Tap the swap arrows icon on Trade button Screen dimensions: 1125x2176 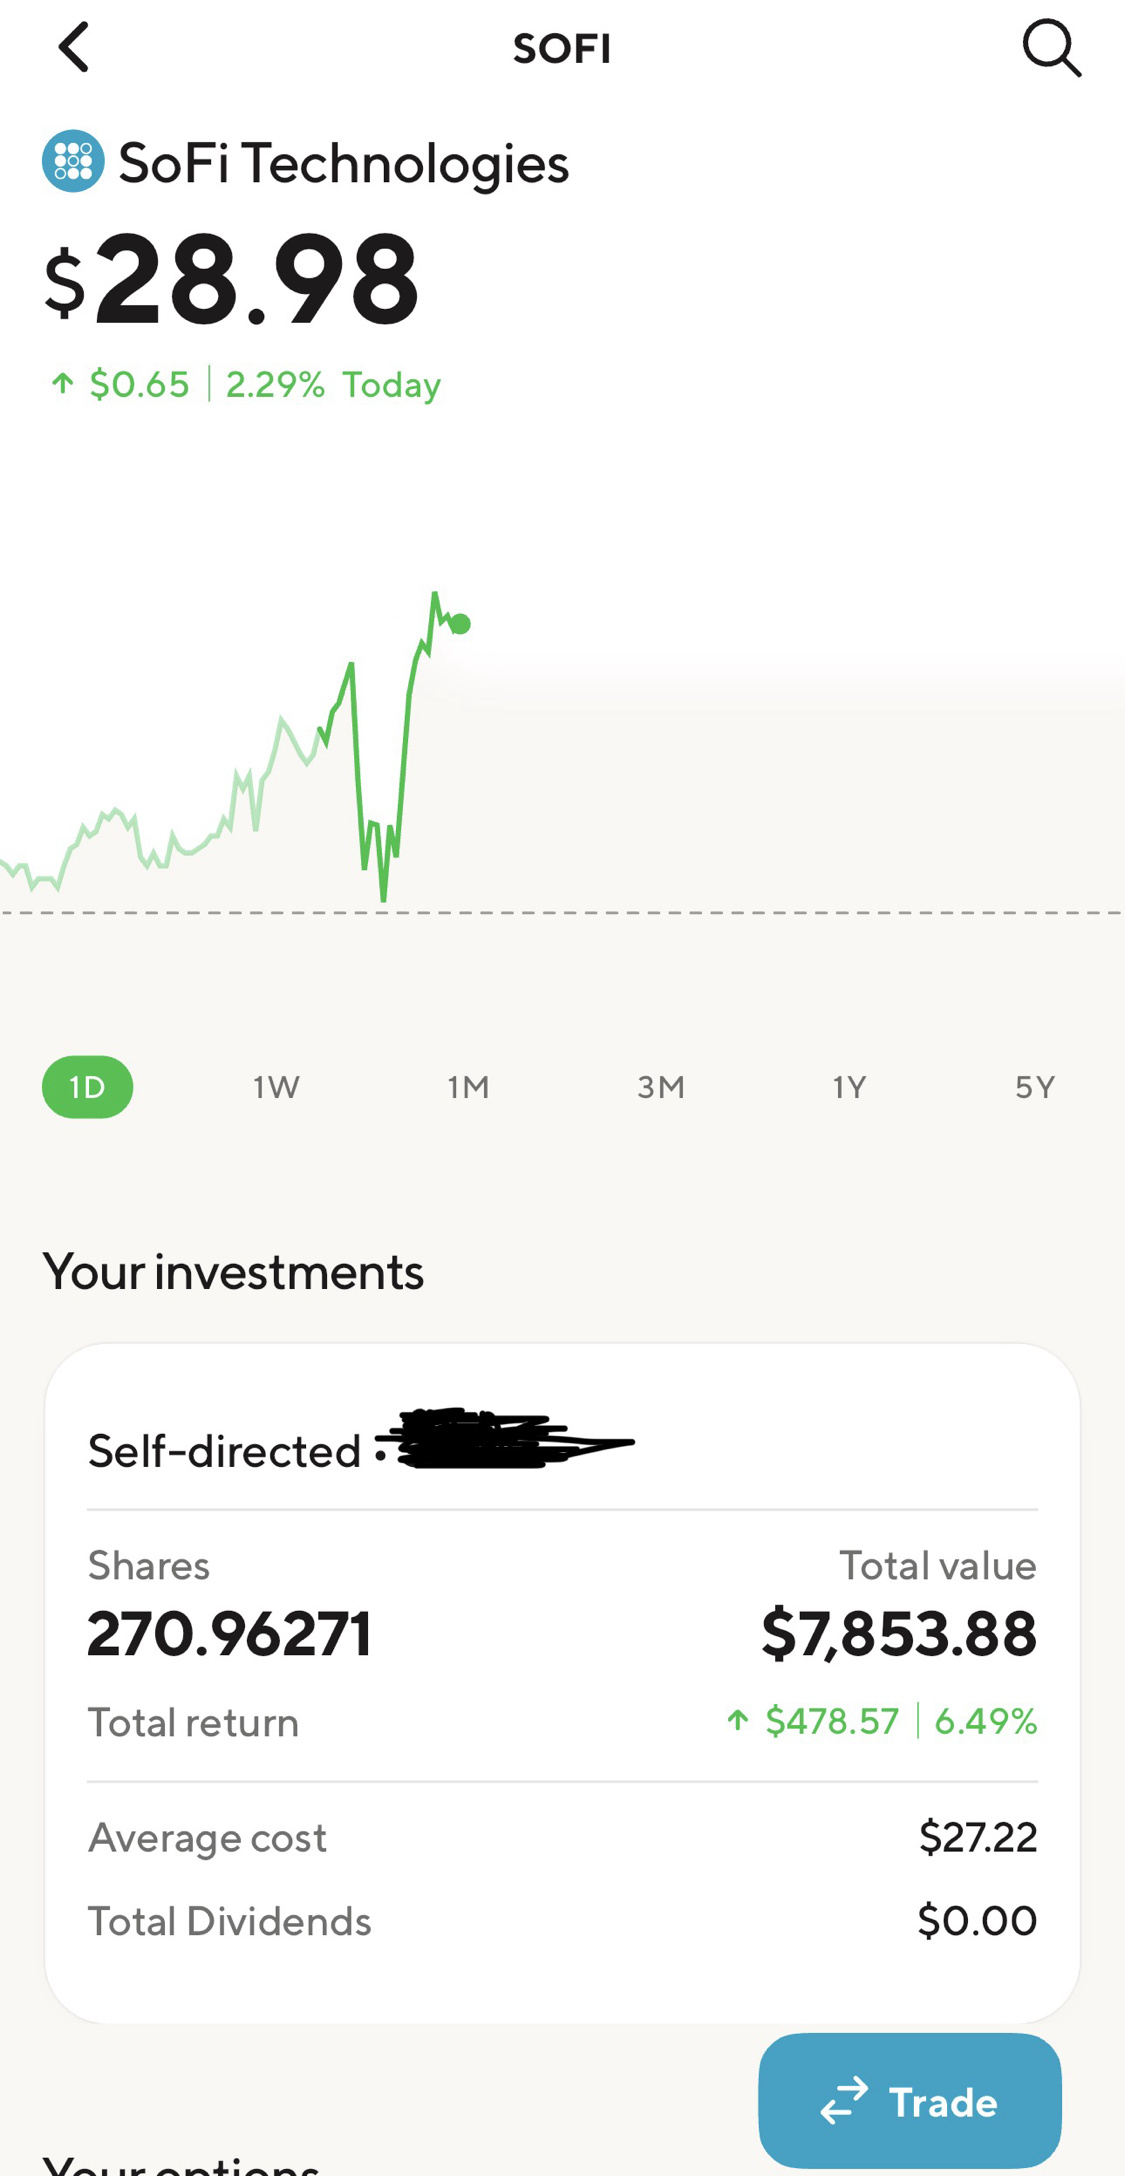(x=844, y=2101)
